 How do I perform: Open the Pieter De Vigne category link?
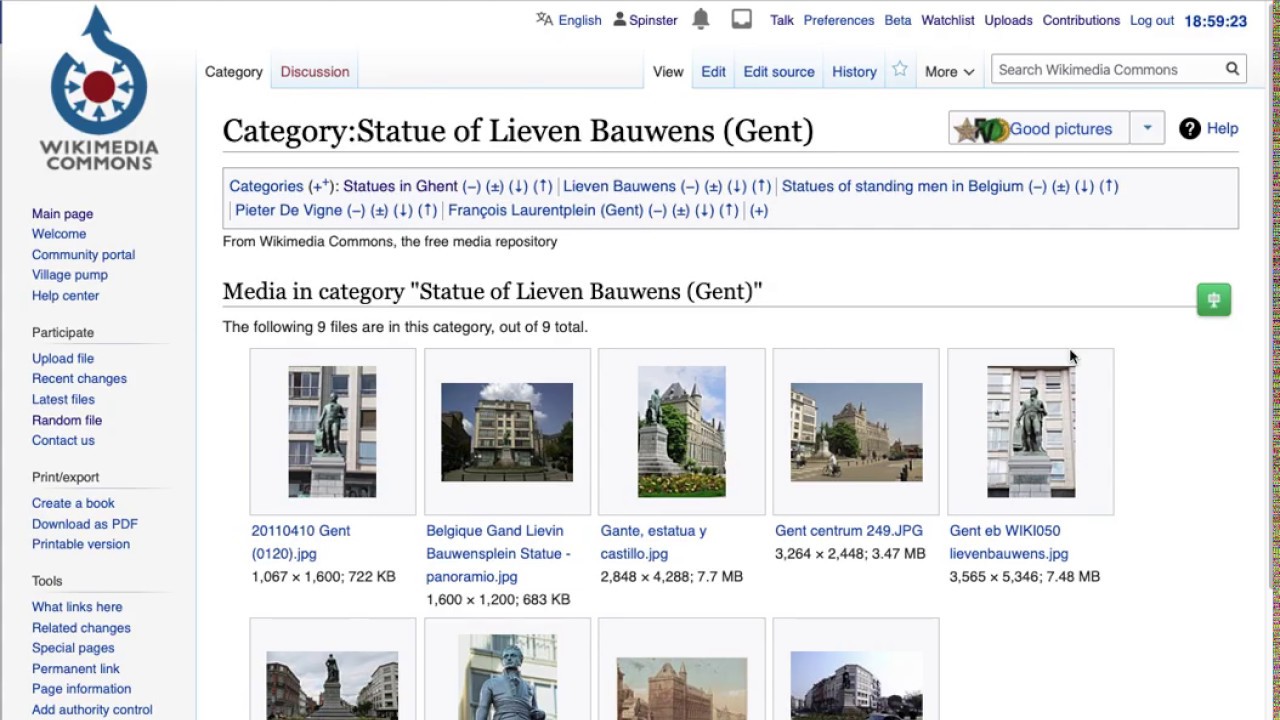point(288,210)
